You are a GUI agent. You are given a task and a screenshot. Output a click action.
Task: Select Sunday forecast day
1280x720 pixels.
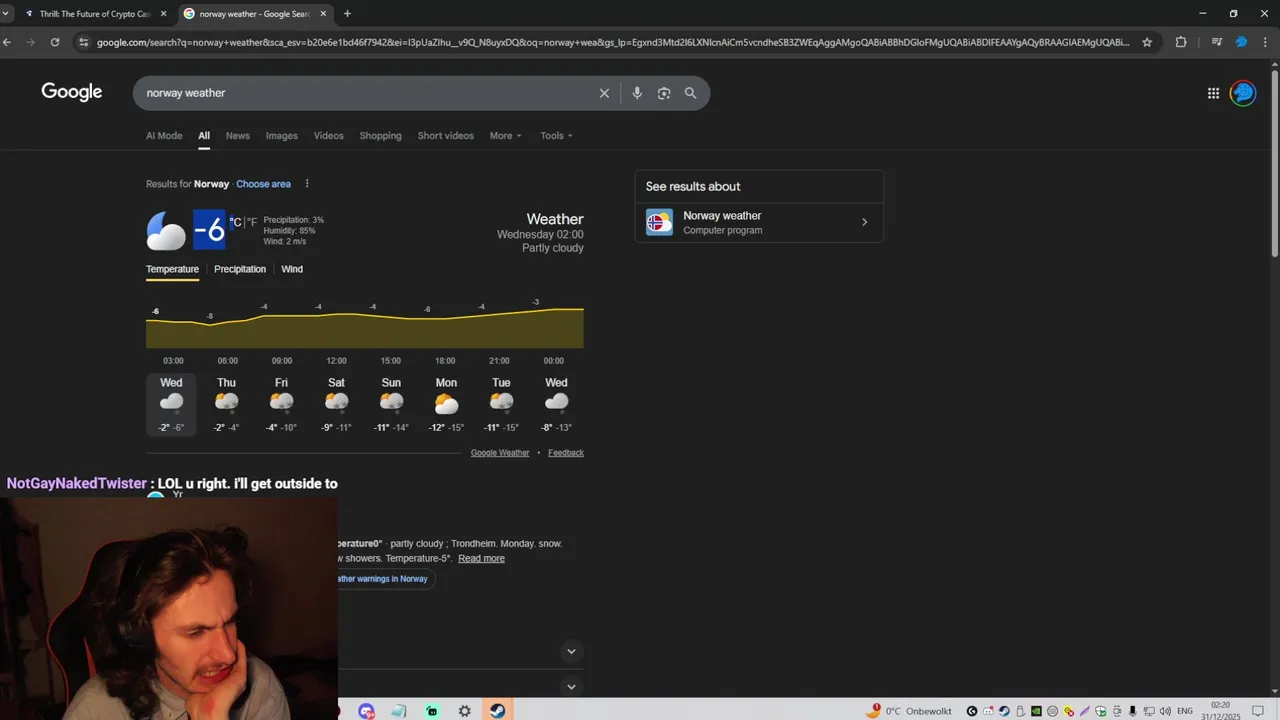point(391,404)
